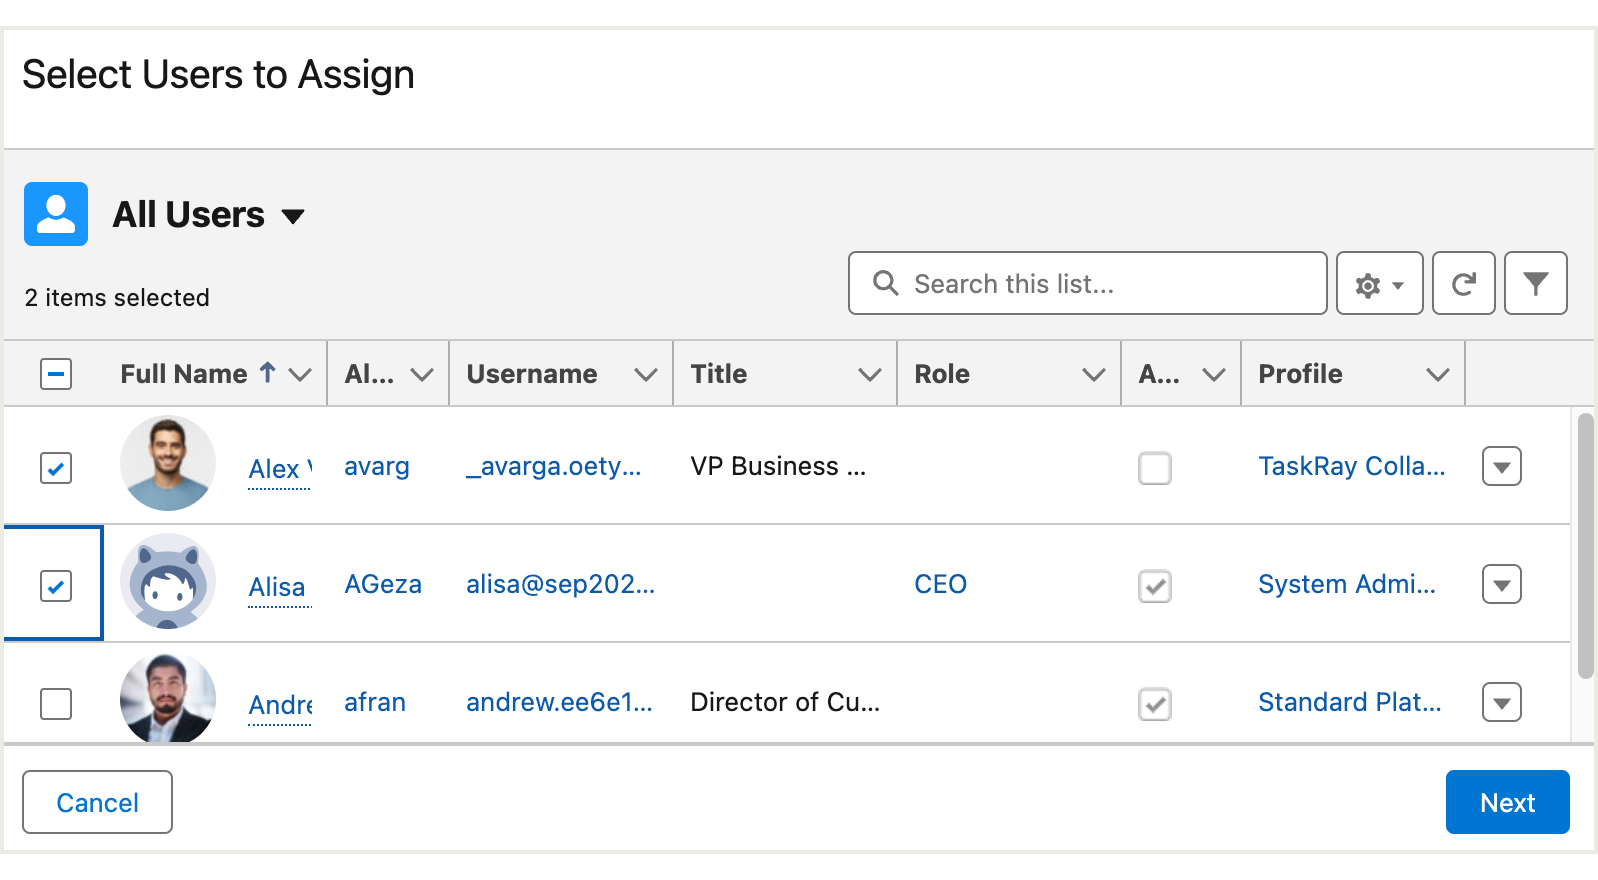Click Andrew's profile photo
1598x880 pixels.
tap(168, 698)
